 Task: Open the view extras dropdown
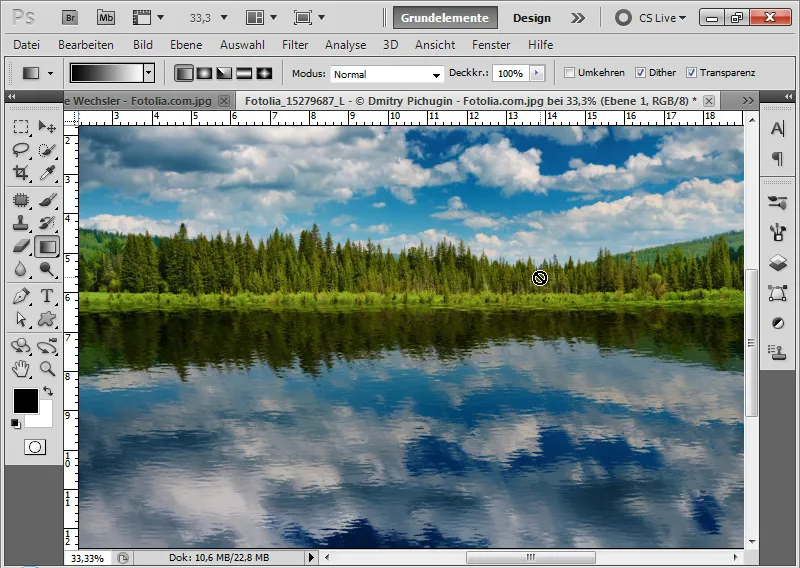click(160, 18)
